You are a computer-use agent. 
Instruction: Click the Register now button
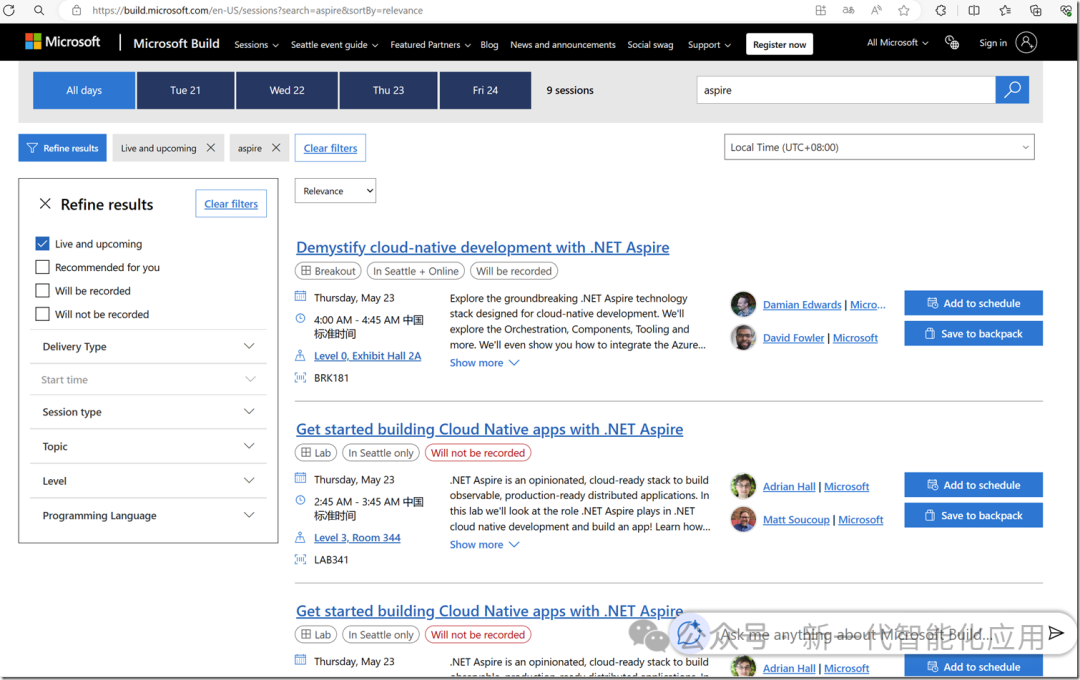coord(779,44)
